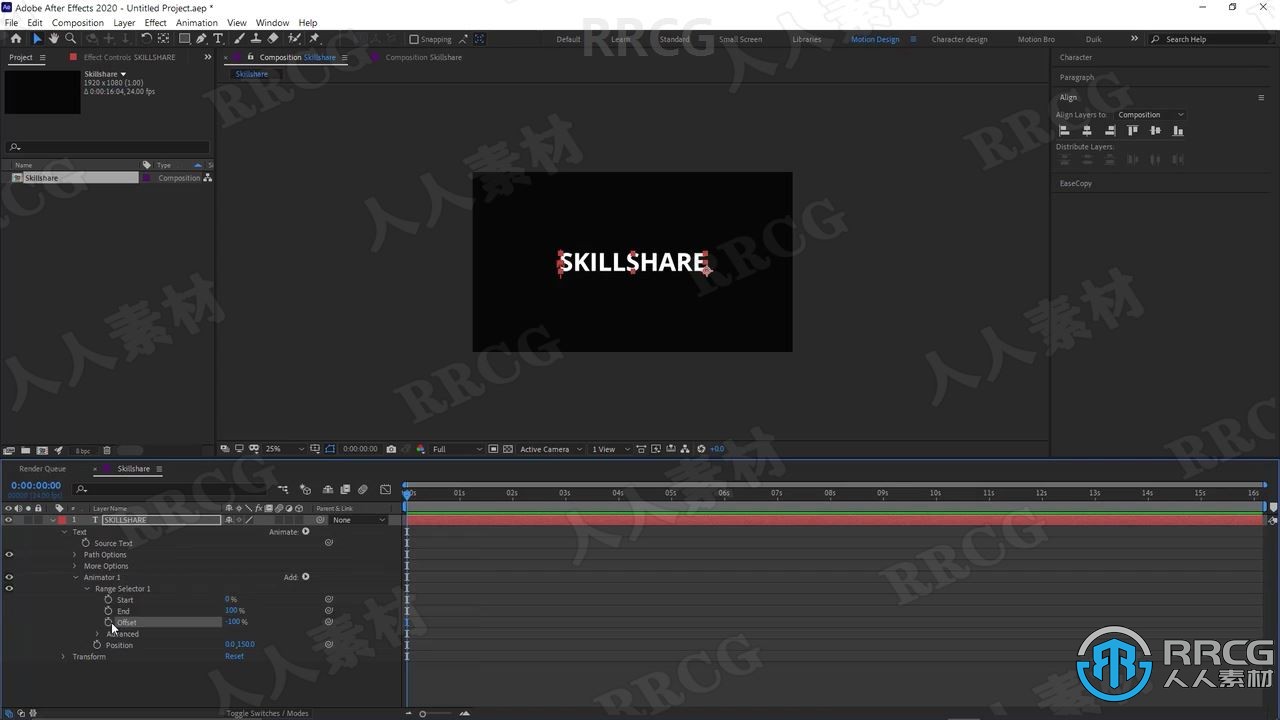Click the Composition Mini-Flowchart icon in timeline
The width and height of the screenshot is (1280, 720).
pos(283,489)
